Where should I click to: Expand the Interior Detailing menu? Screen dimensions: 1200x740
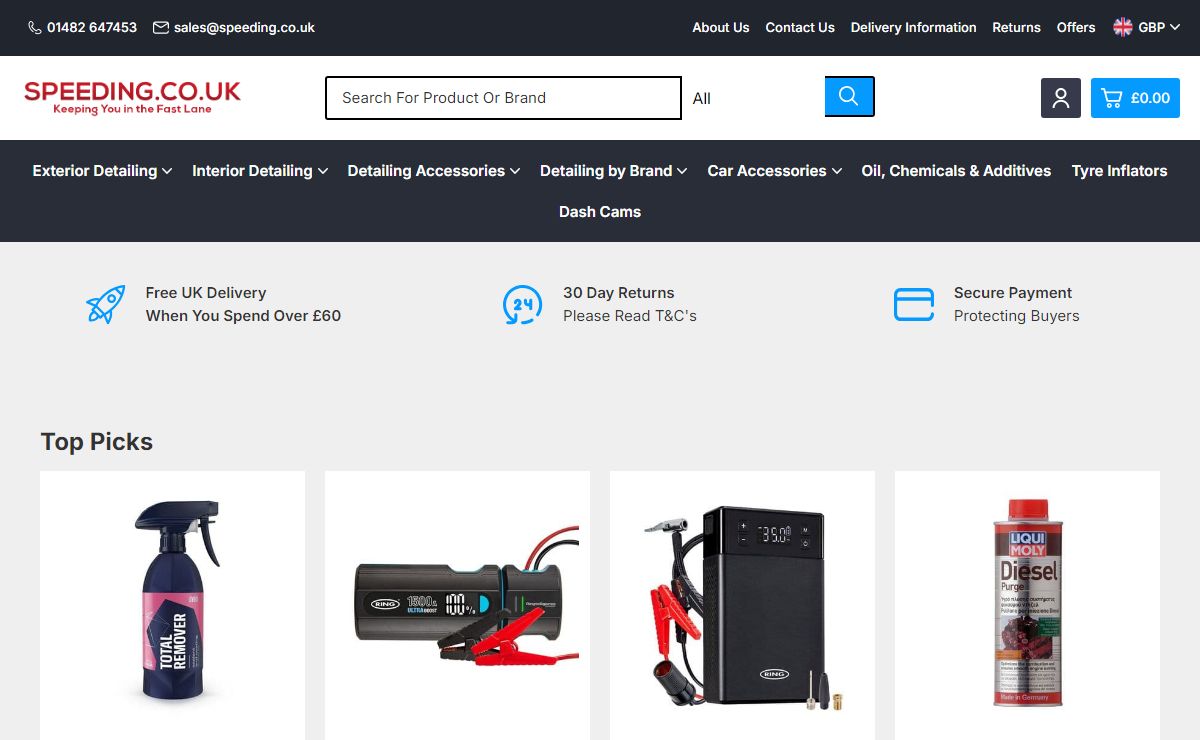[260, 171]
